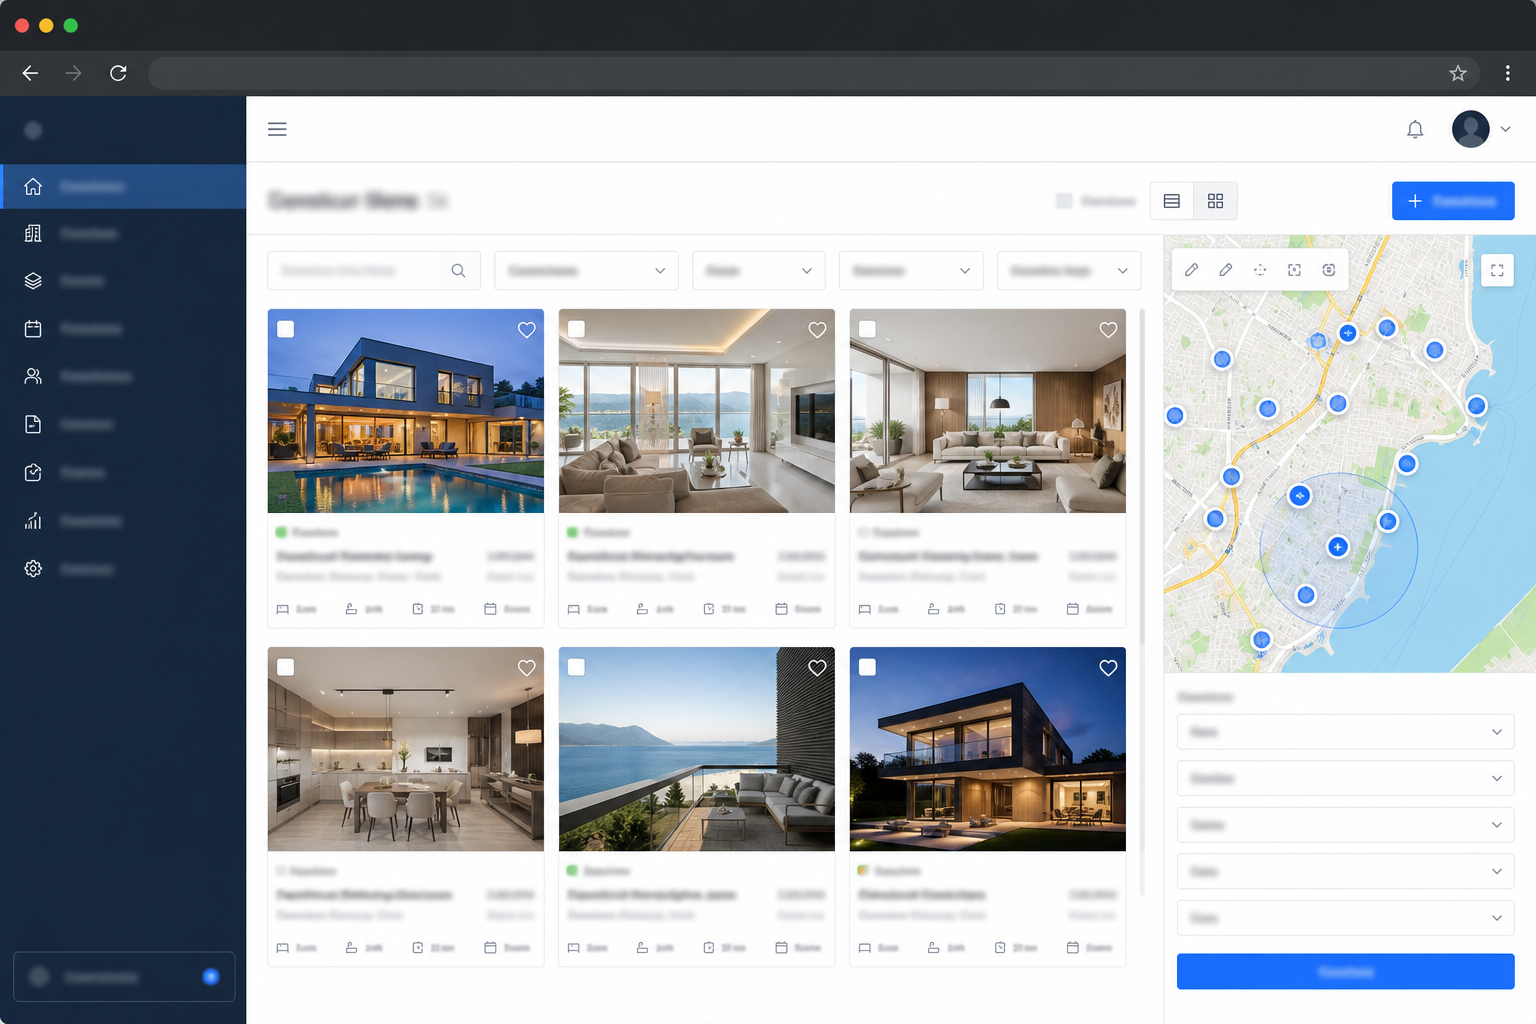Go to the calendar icon in the sidebar
The width and height of the screenshot is (1536, 1024).
coord(33,329)
